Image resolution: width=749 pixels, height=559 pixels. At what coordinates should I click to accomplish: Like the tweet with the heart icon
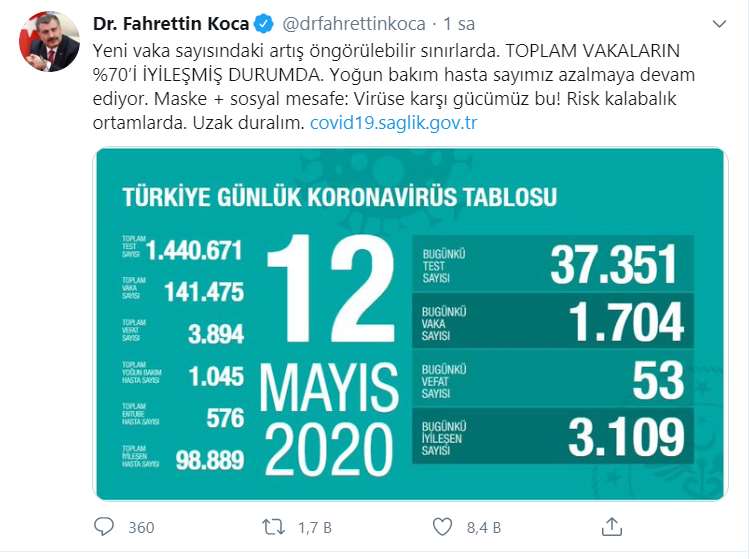pos(442,526)
